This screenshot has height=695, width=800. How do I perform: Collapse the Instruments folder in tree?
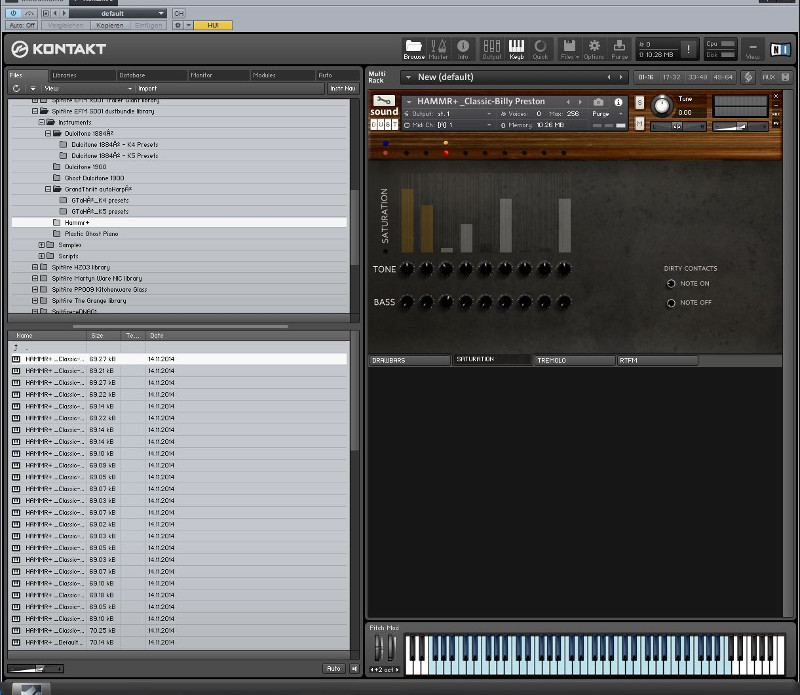[x=42, y=122]
